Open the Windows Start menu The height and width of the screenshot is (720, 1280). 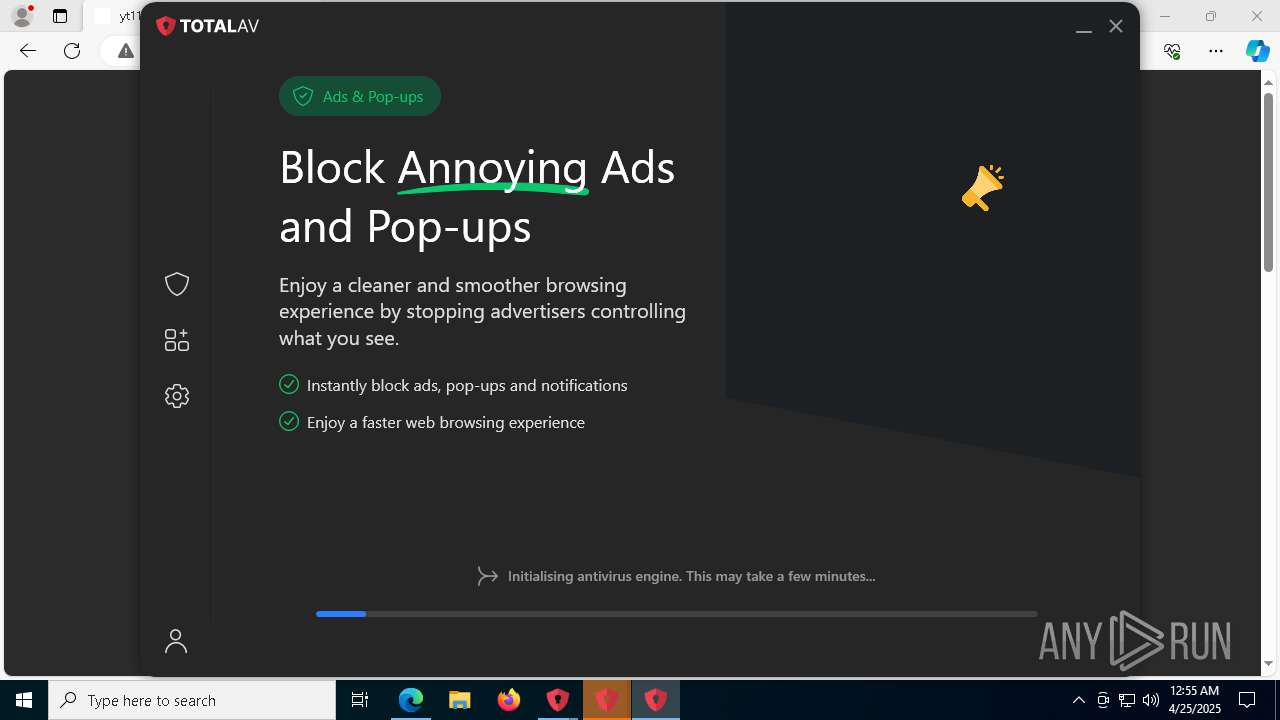click(24, 700)
